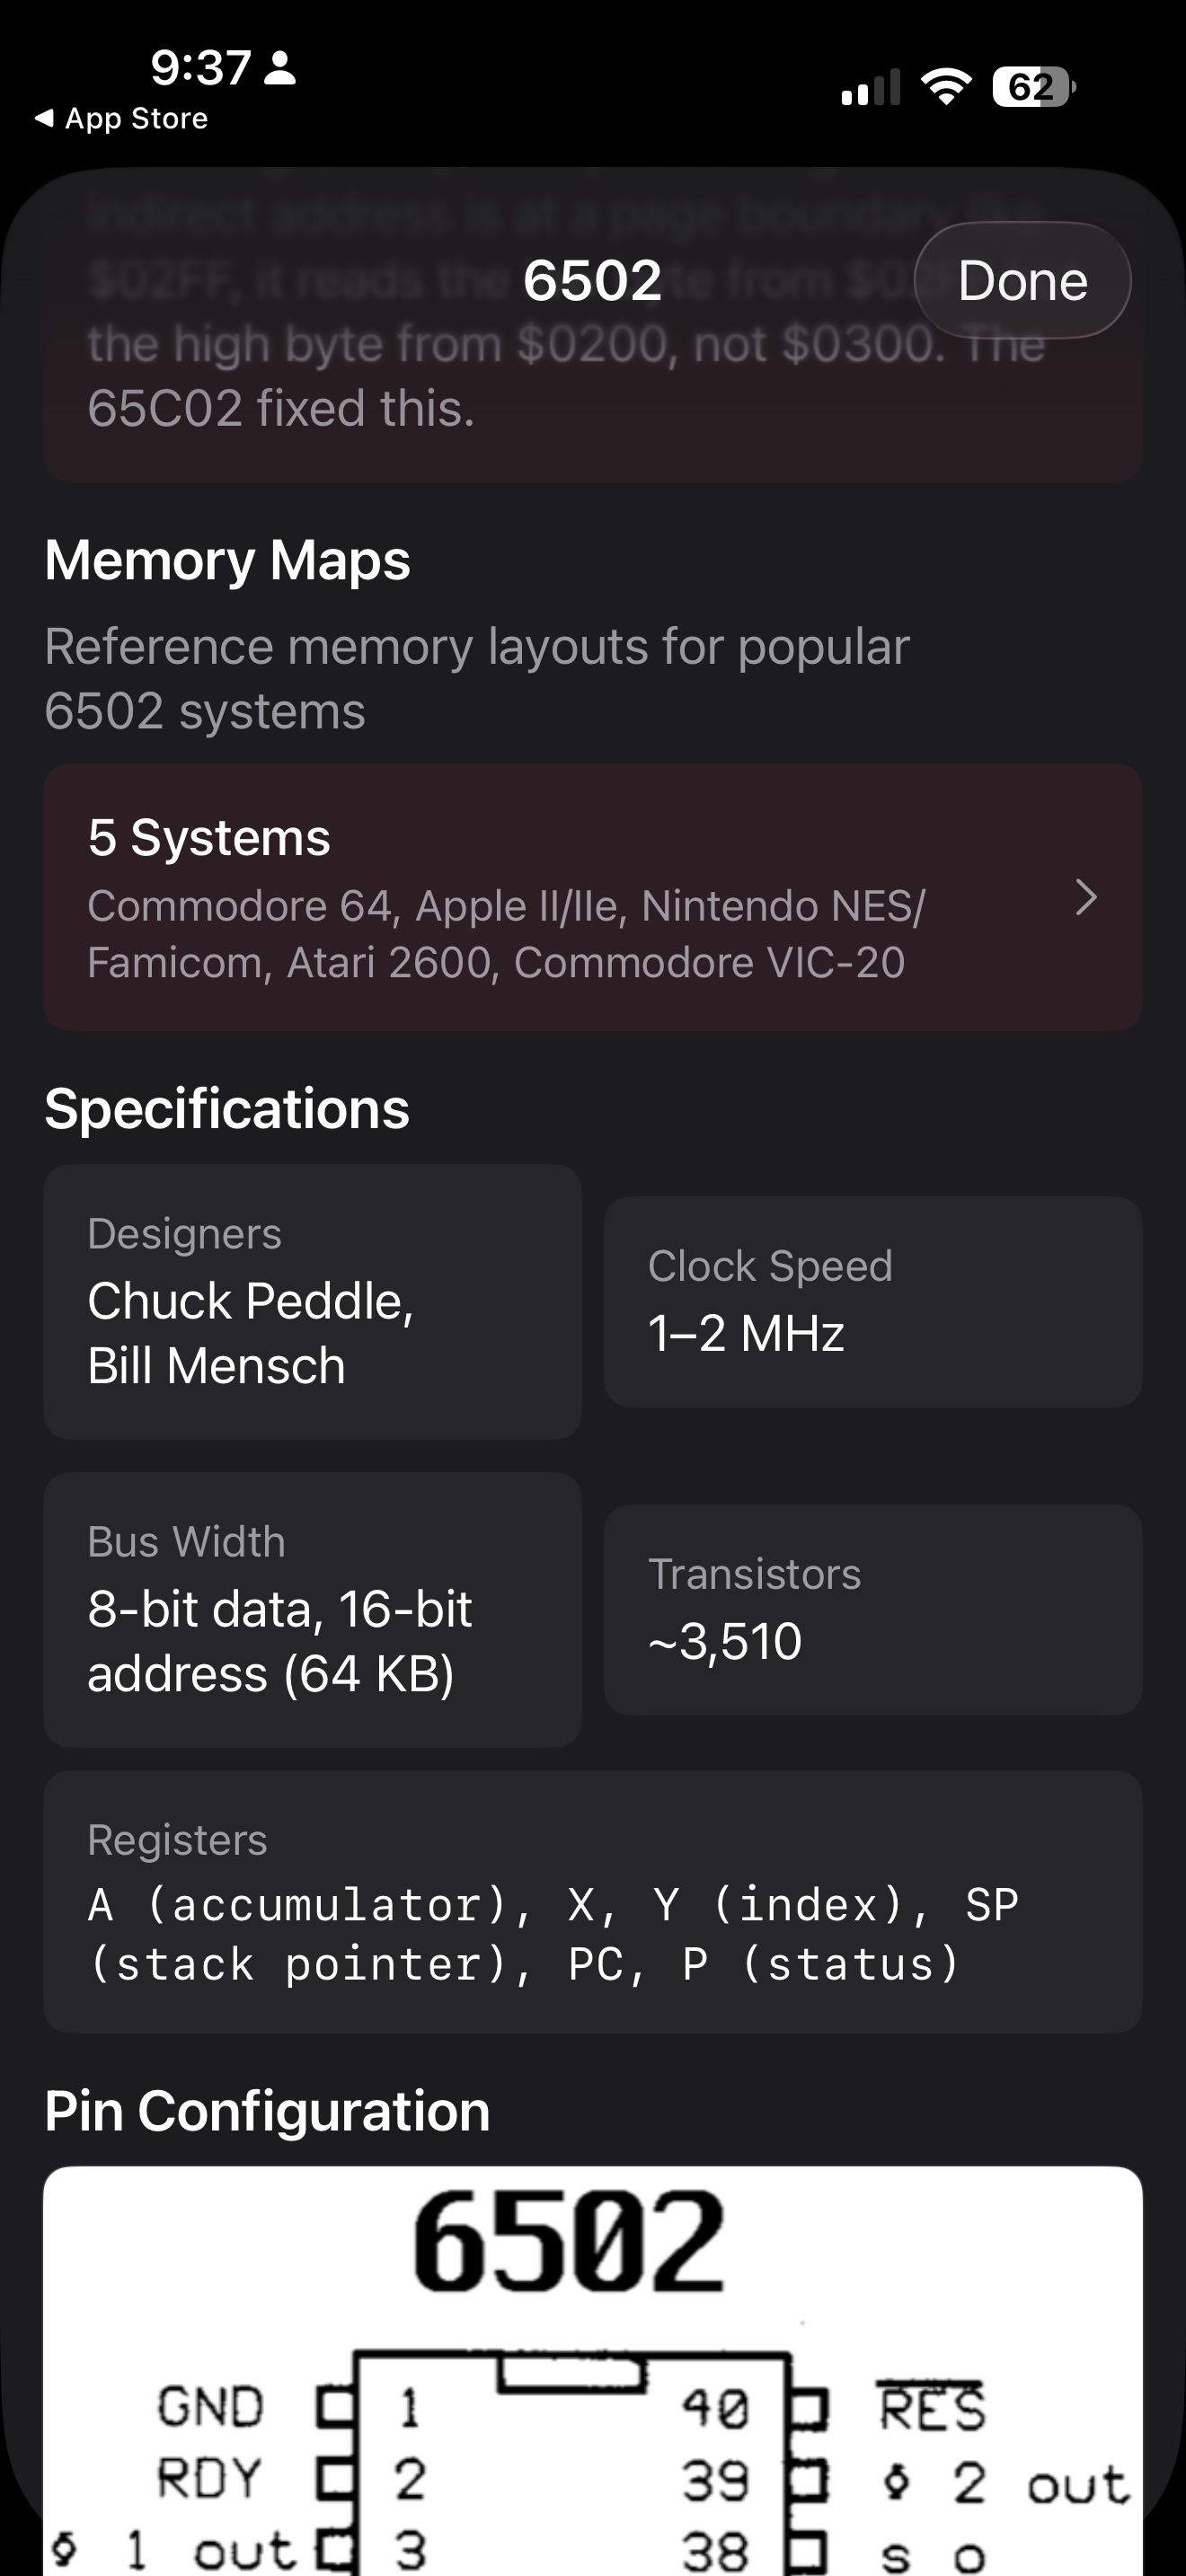Tap the cellular signal bars
Image resolution: width=1186 pixels, height=2576 pixels.
[870, 88]
